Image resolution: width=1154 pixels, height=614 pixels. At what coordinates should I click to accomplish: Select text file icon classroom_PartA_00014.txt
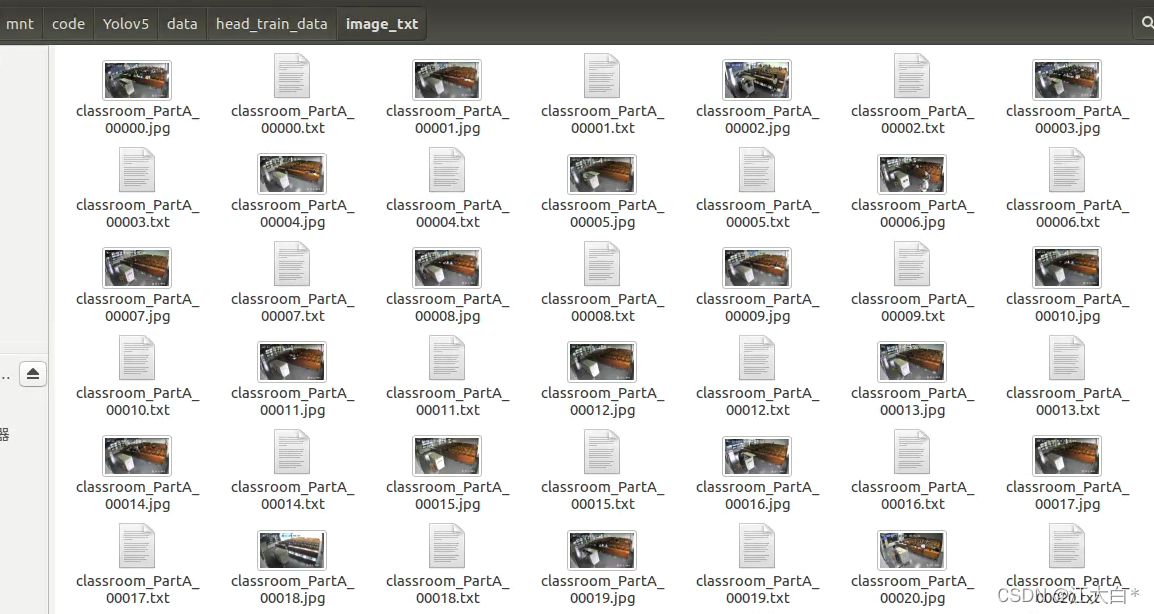(x=292, y=452)
